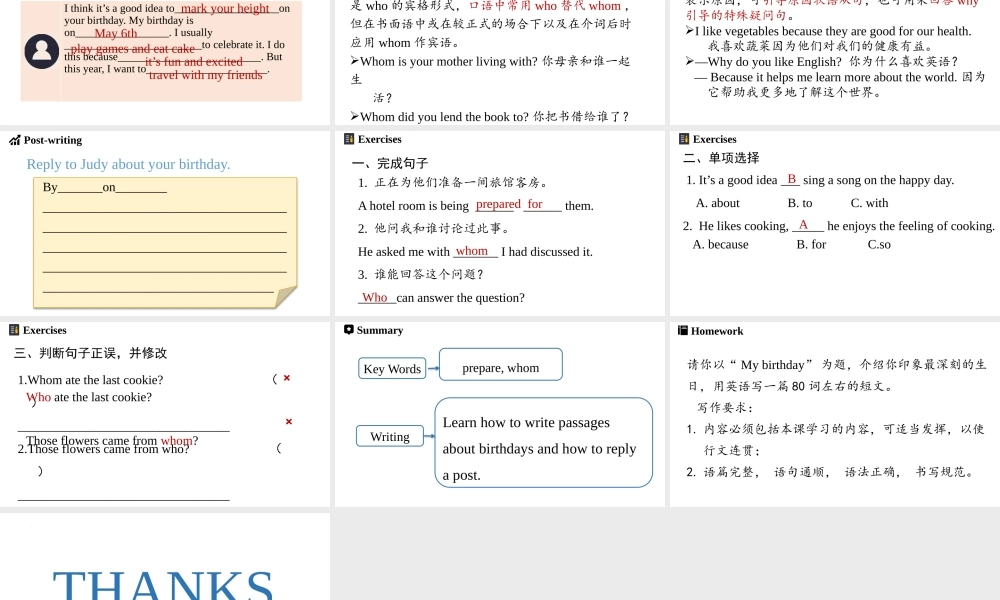Image resolution: width=1000 pixels, height=600 pixels.
Task: Click the arrow next to Writing box
Action: pos(429,436)
